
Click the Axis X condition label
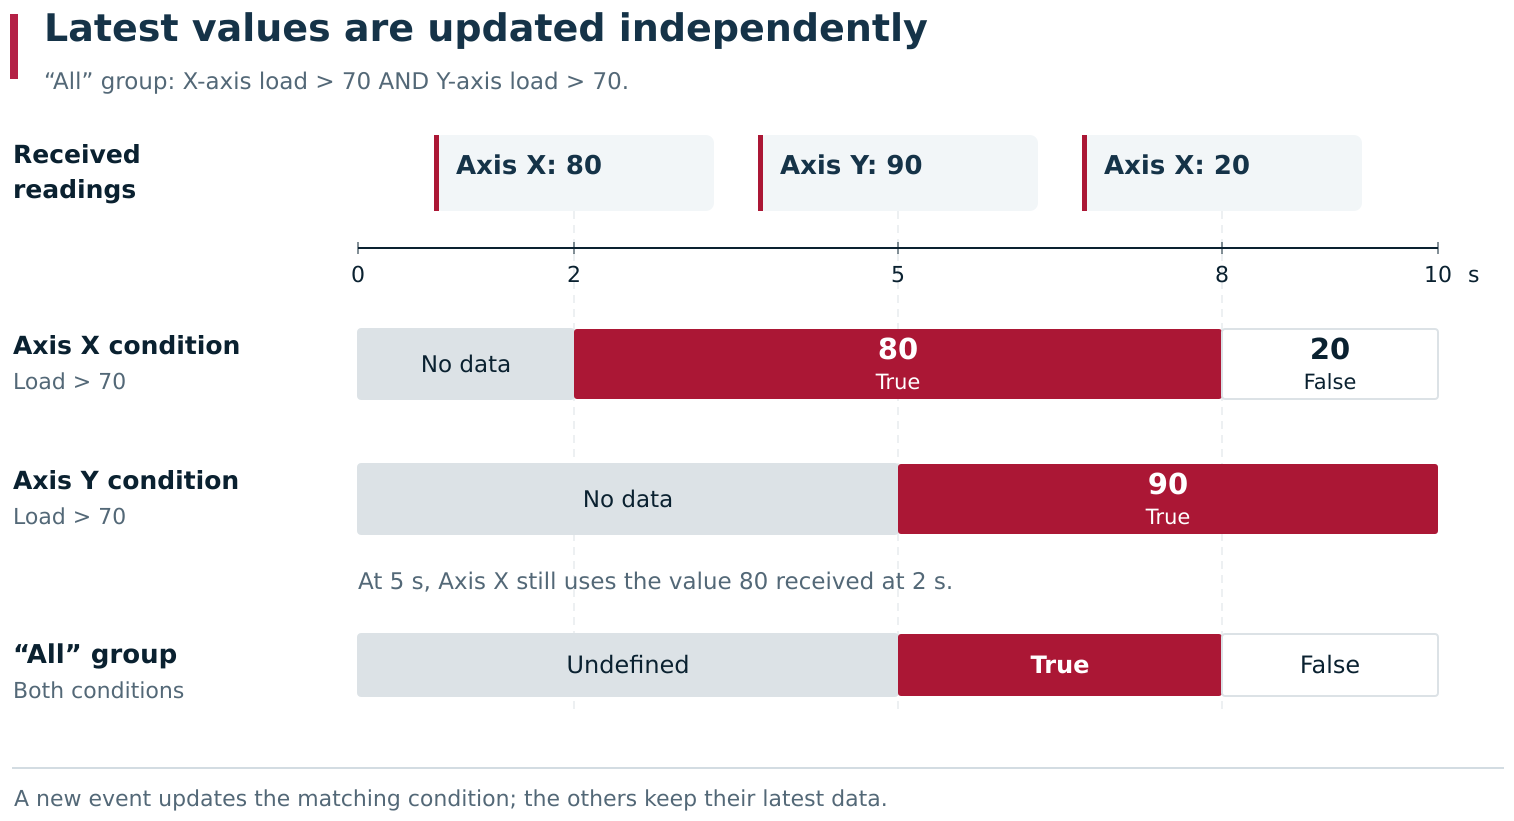pyautogui.click(x=126, y=346)
